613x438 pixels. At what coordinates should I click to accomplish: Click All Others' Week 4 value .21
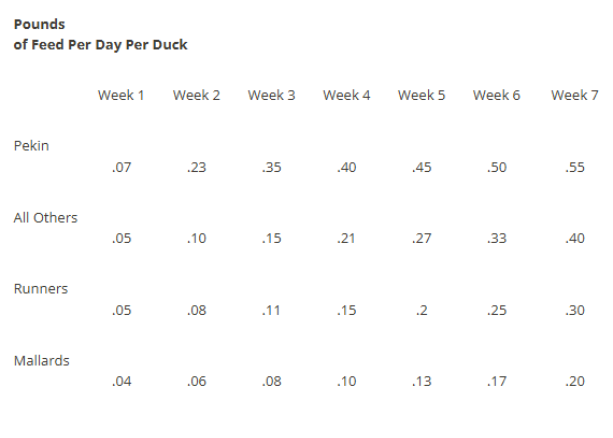tap(347, 239)
